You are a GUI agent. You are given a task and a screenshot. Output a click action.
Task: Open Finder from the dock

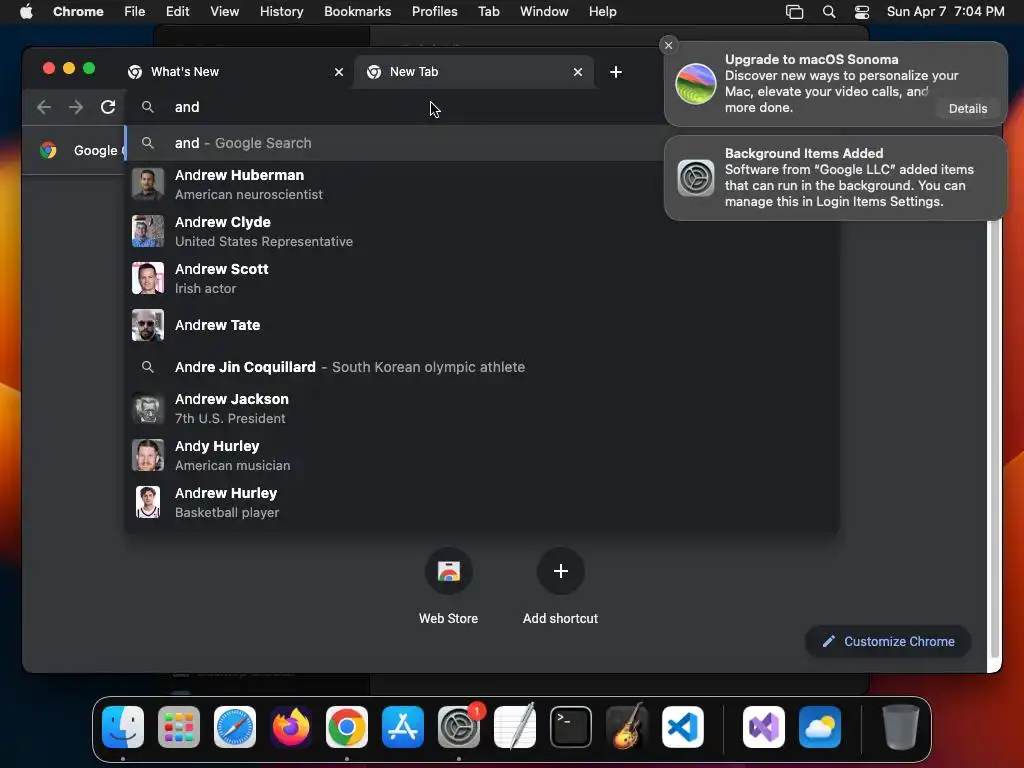click(x=123, y=727)
